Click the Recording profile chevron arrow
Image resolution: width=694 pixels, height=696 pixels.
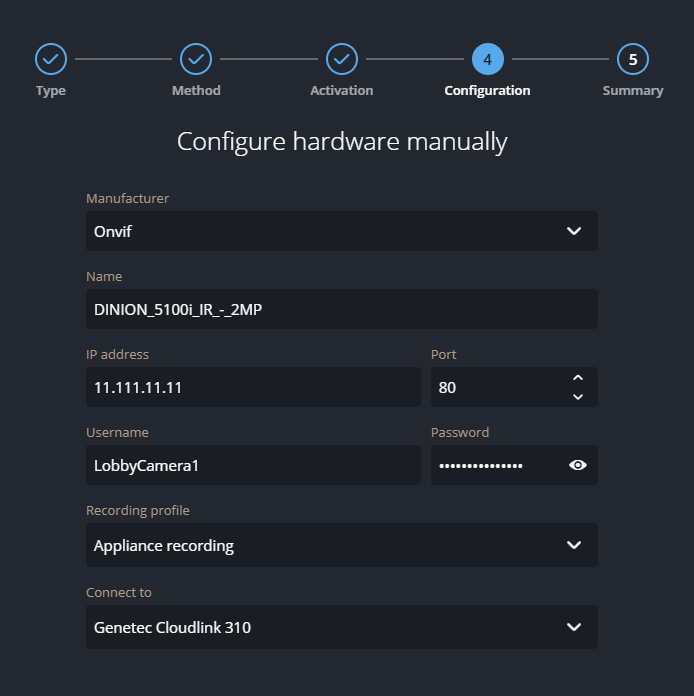coord(574,545)
